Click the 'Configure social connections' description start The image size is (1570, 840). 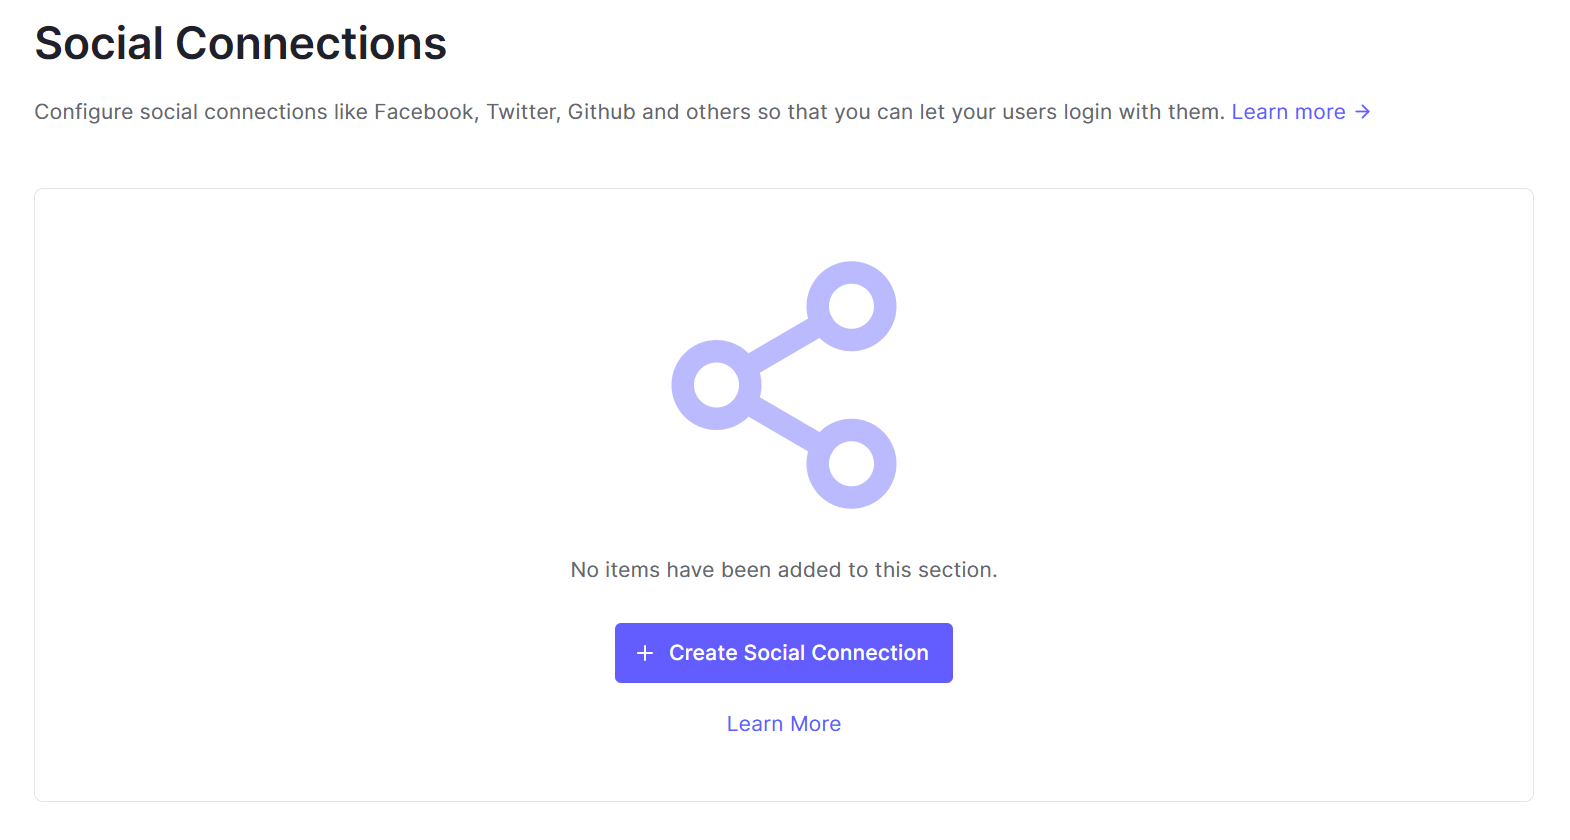(181, 112)
